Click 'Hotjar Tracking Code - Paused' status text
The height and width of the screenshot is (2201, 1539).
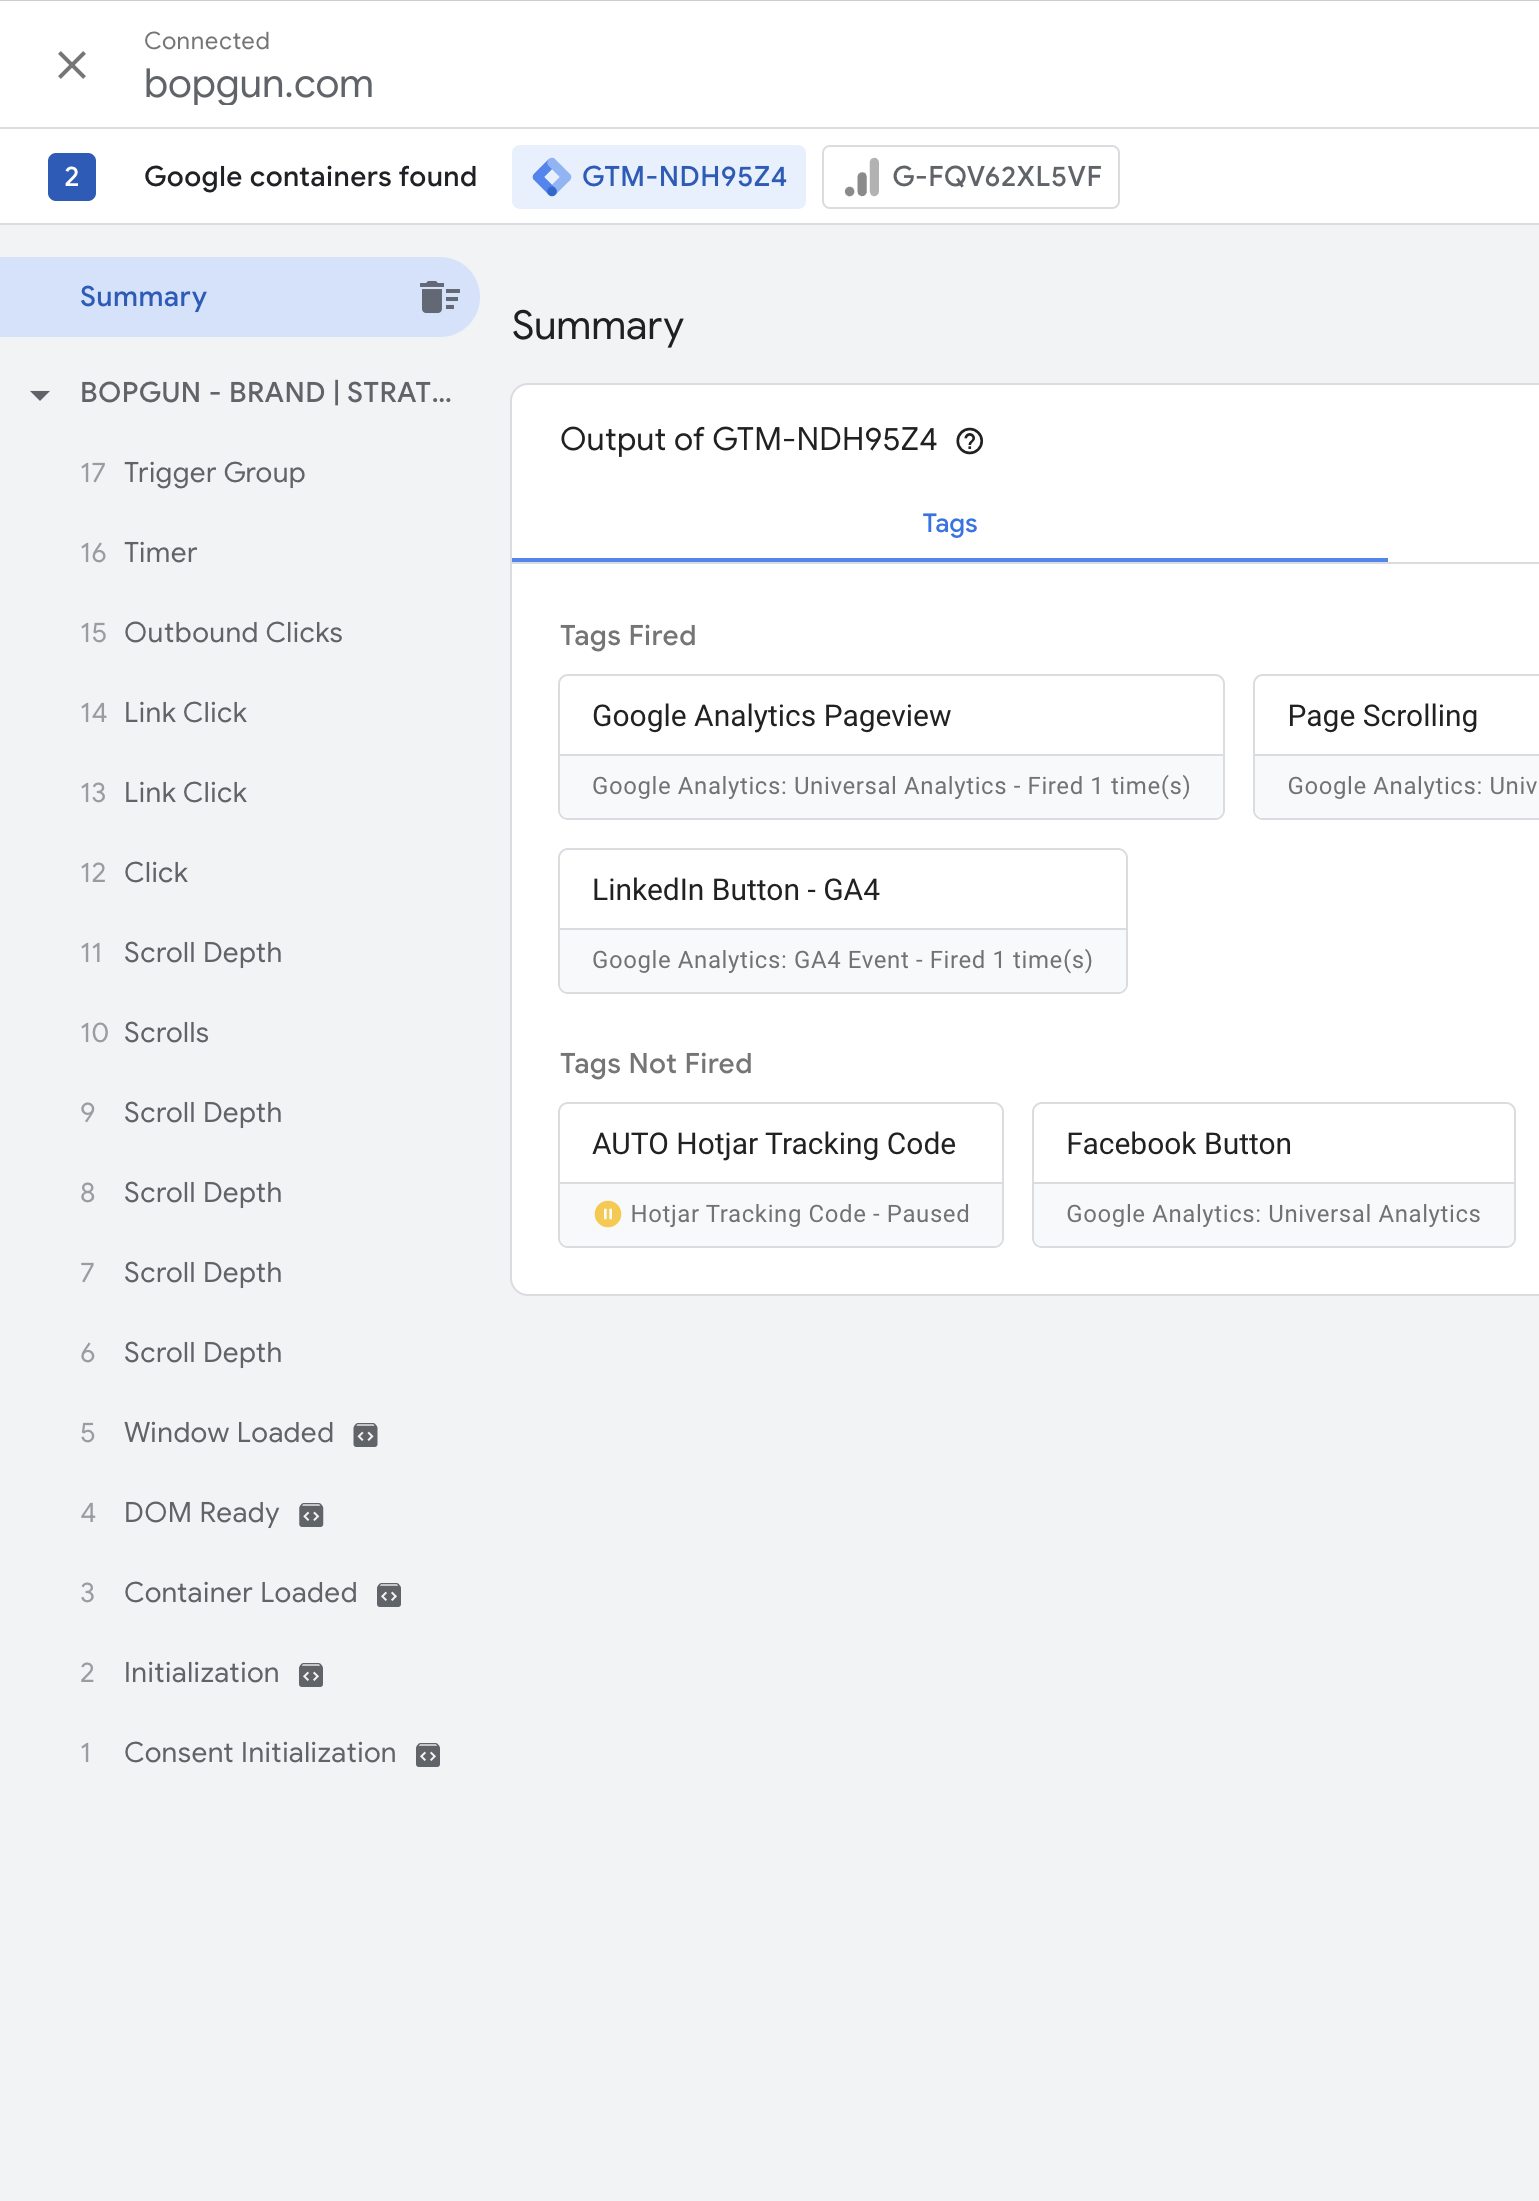(x=800, y=1214)
